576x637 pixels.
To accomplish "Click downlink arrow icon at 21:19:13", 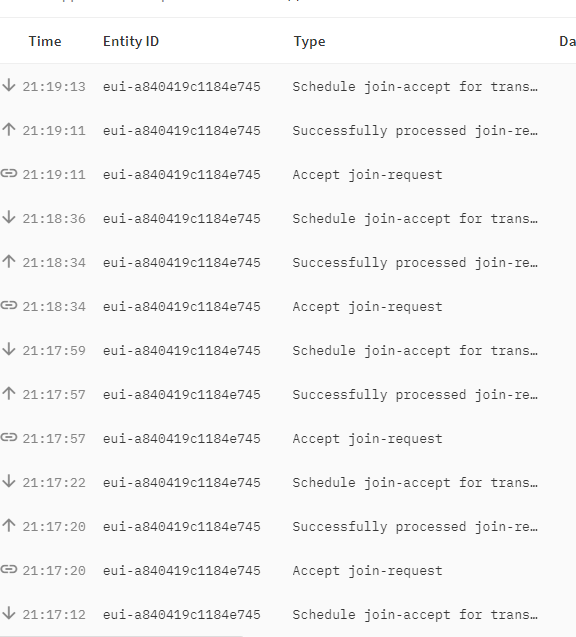I will point(9,85).
